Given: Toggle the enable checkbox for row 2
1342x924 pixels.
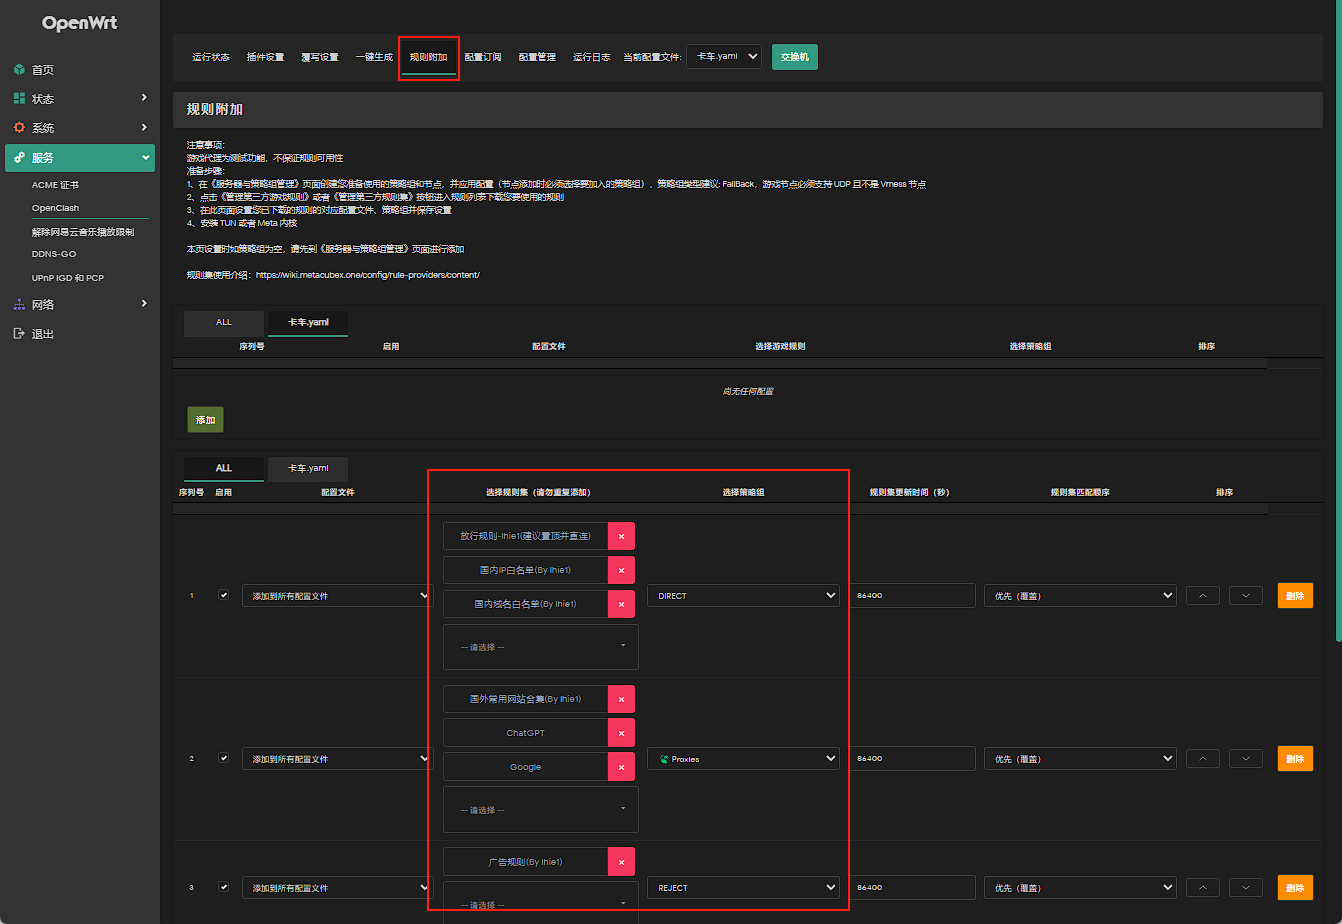Looking at the screenshot, I should pyautogui.click(x=224, y=757).
